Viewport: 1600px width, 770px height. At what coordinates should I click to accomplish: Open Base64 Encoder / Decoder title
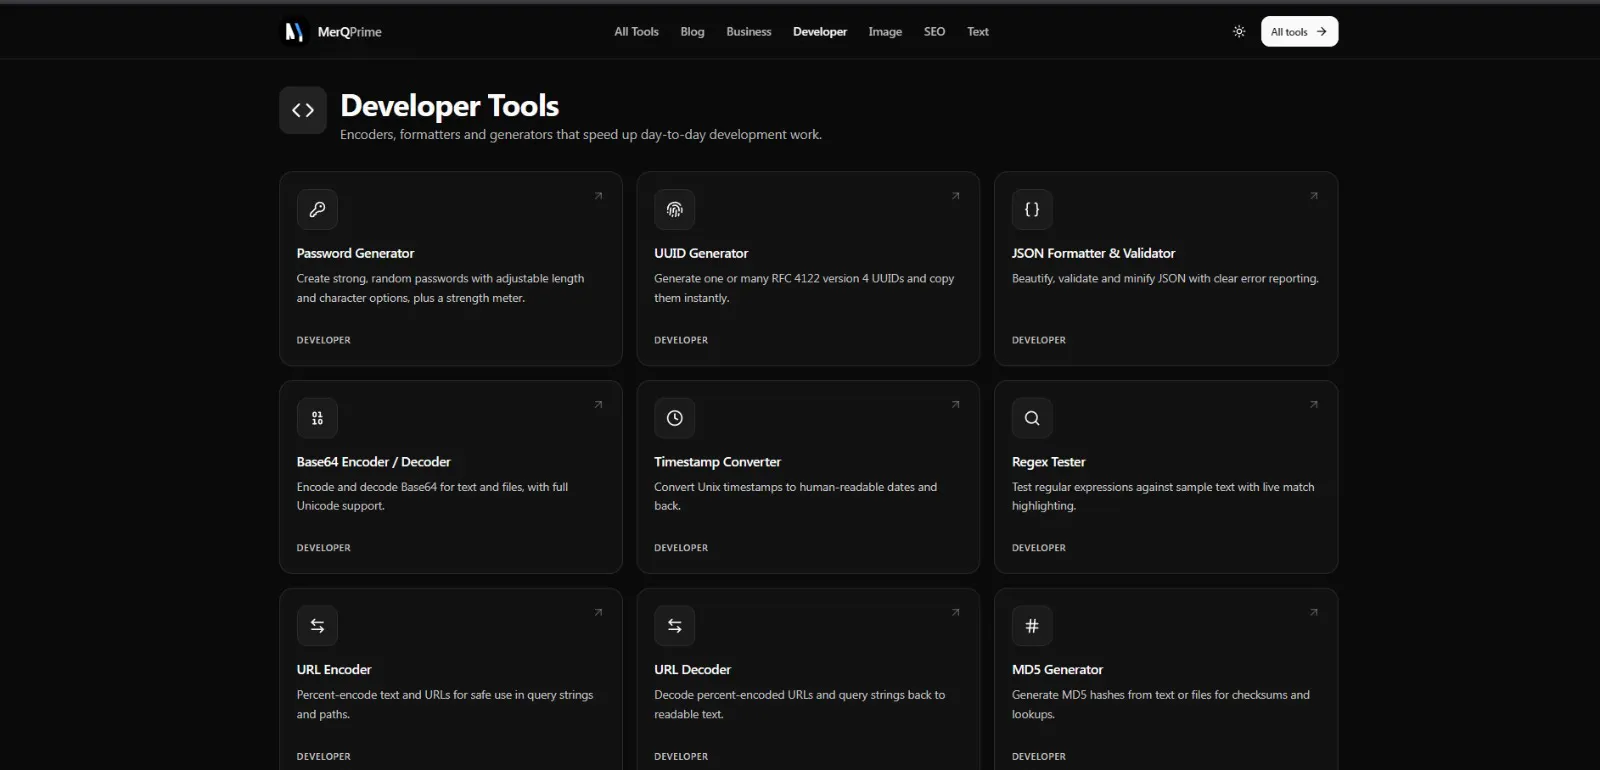pos(373,462)
